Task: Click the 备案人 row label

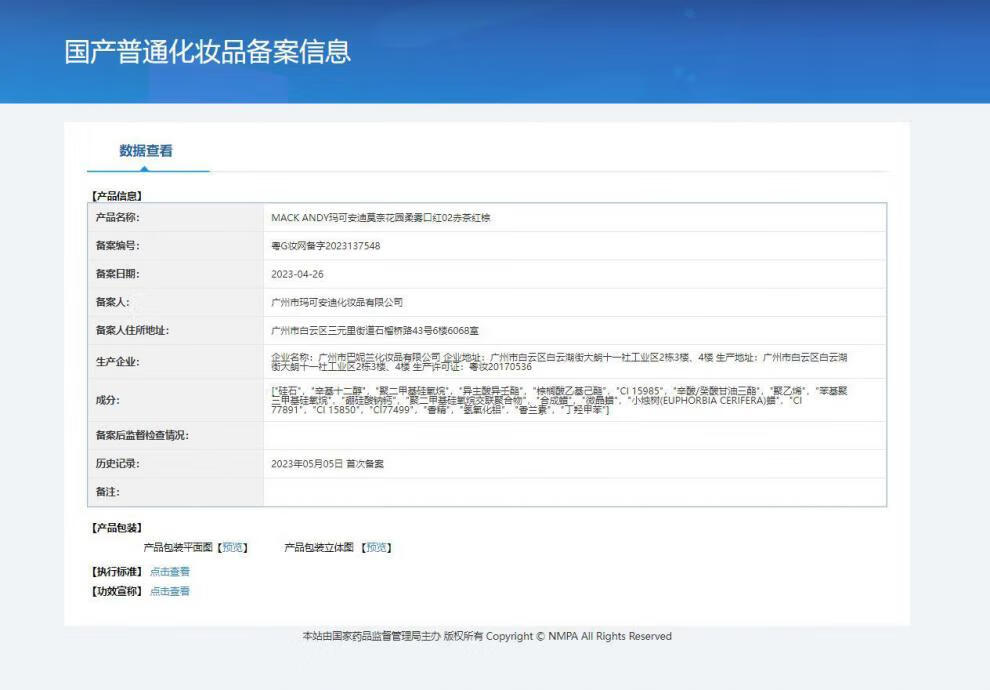Action: click(x=112, y=302)
